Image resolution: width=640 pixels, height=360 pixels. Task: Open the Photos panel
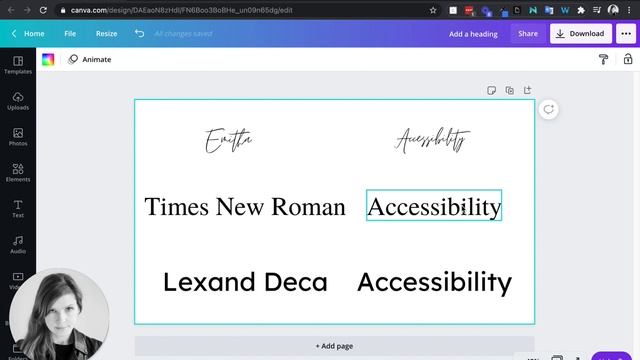(x=18, y=137)
